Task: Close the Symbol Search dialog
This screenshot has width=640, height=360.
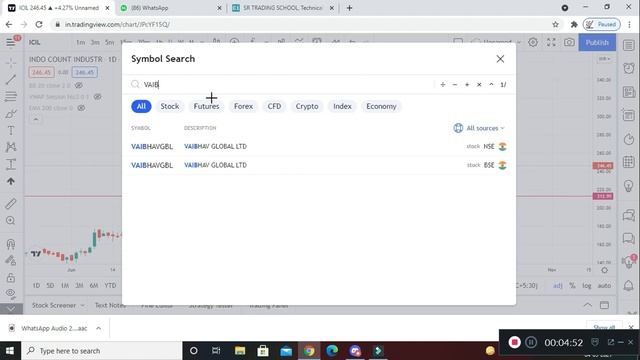Action: coord(500,59)
